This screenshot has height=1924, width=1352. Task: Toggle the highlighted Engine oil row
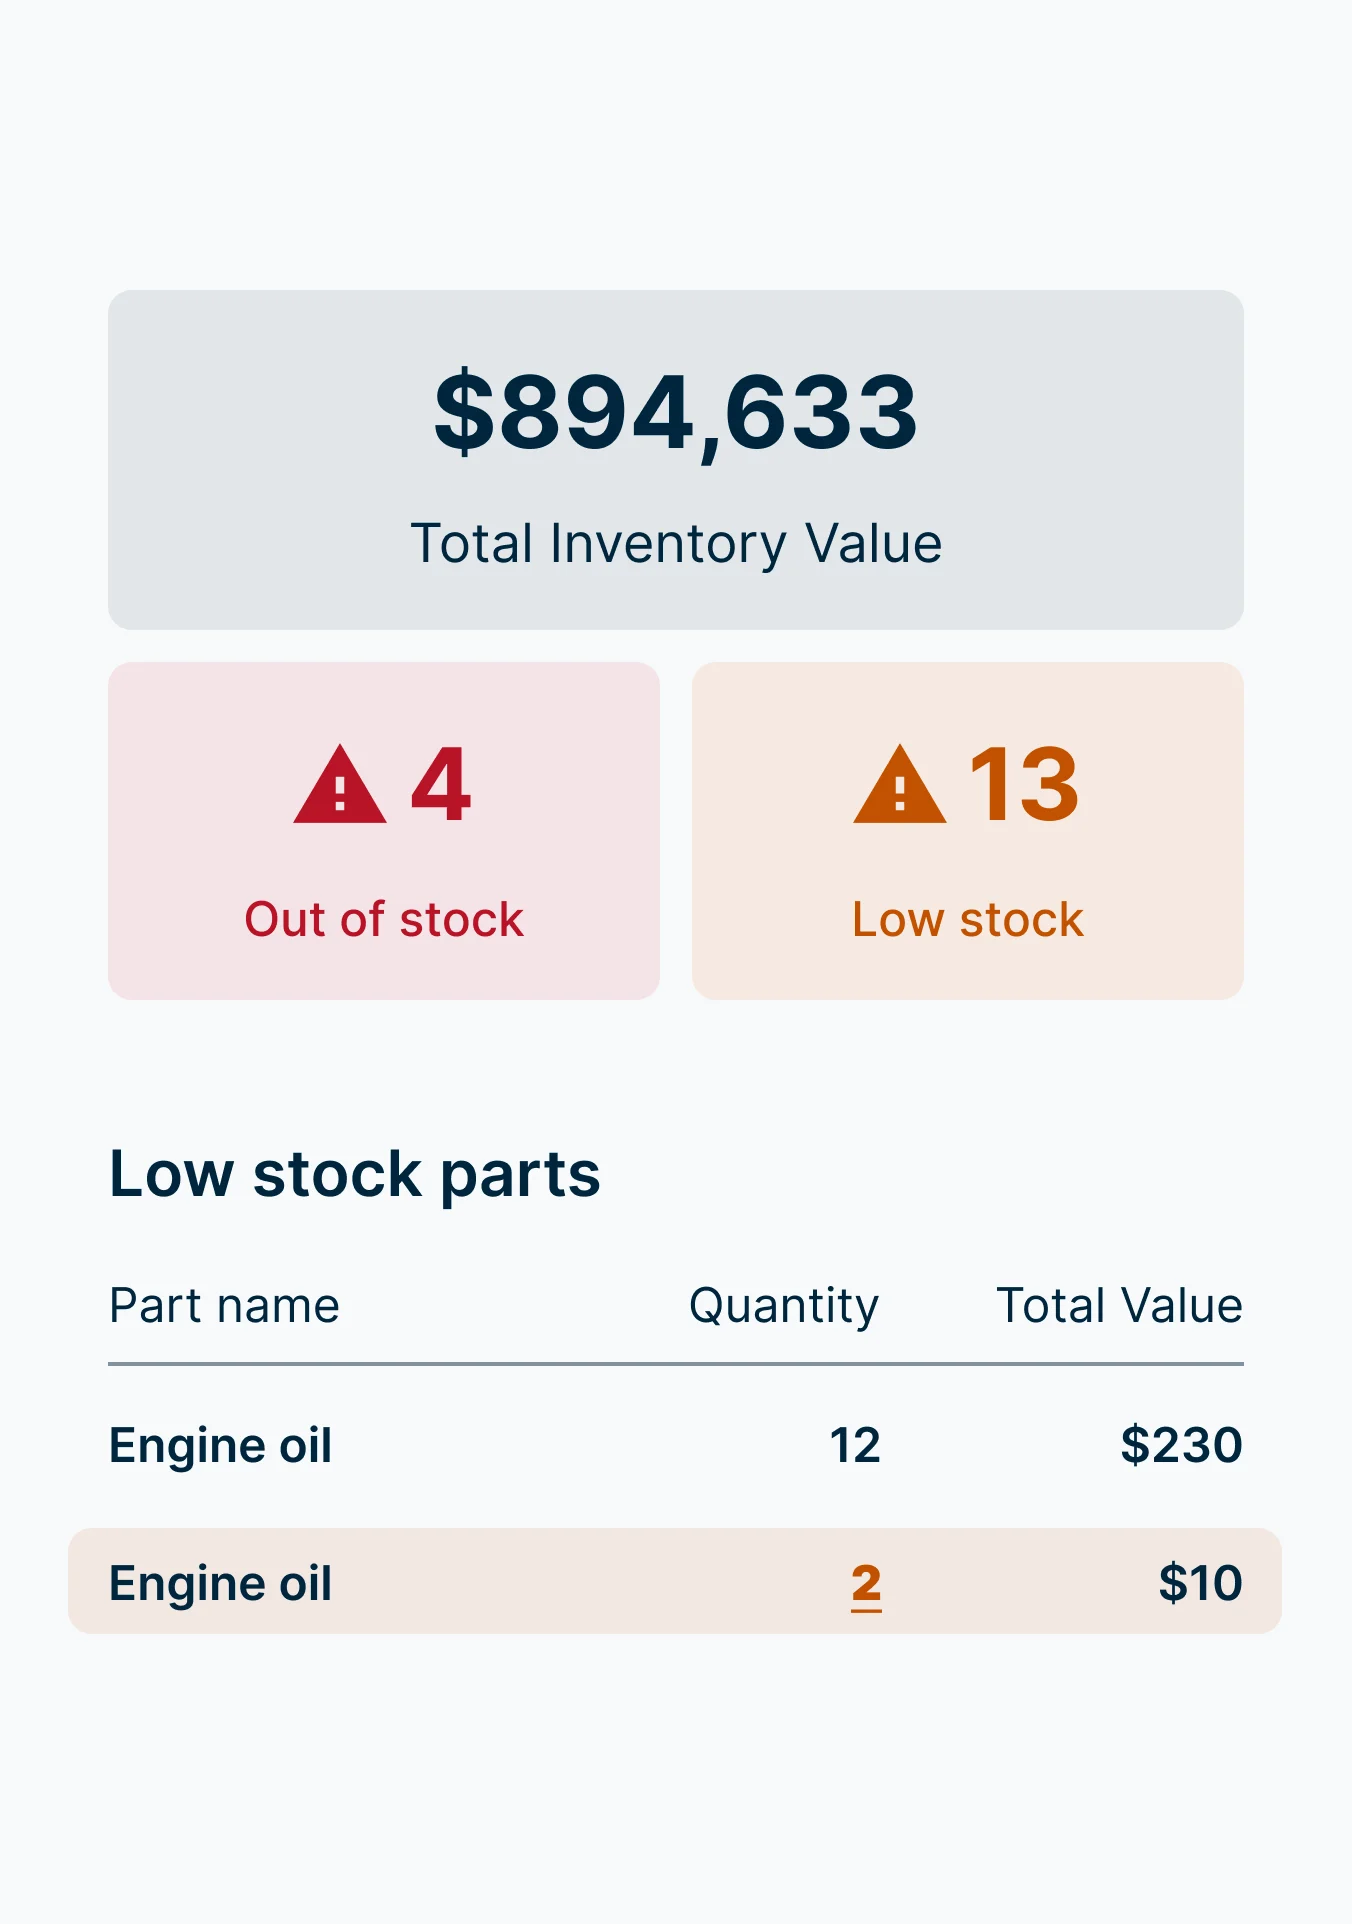click(675, 1583)
